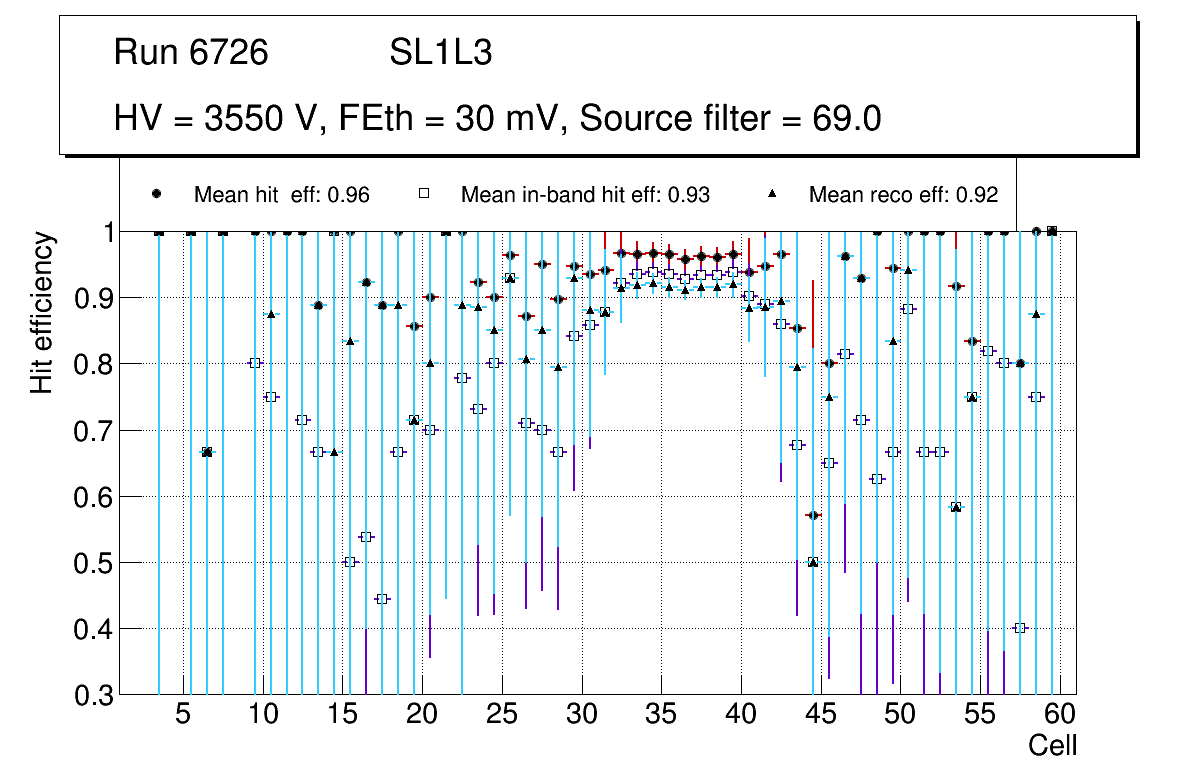This screenshot has width=1196, height=772.
Task: Click the 'SL1L3' label in the title box
Action: click(440, 53)
